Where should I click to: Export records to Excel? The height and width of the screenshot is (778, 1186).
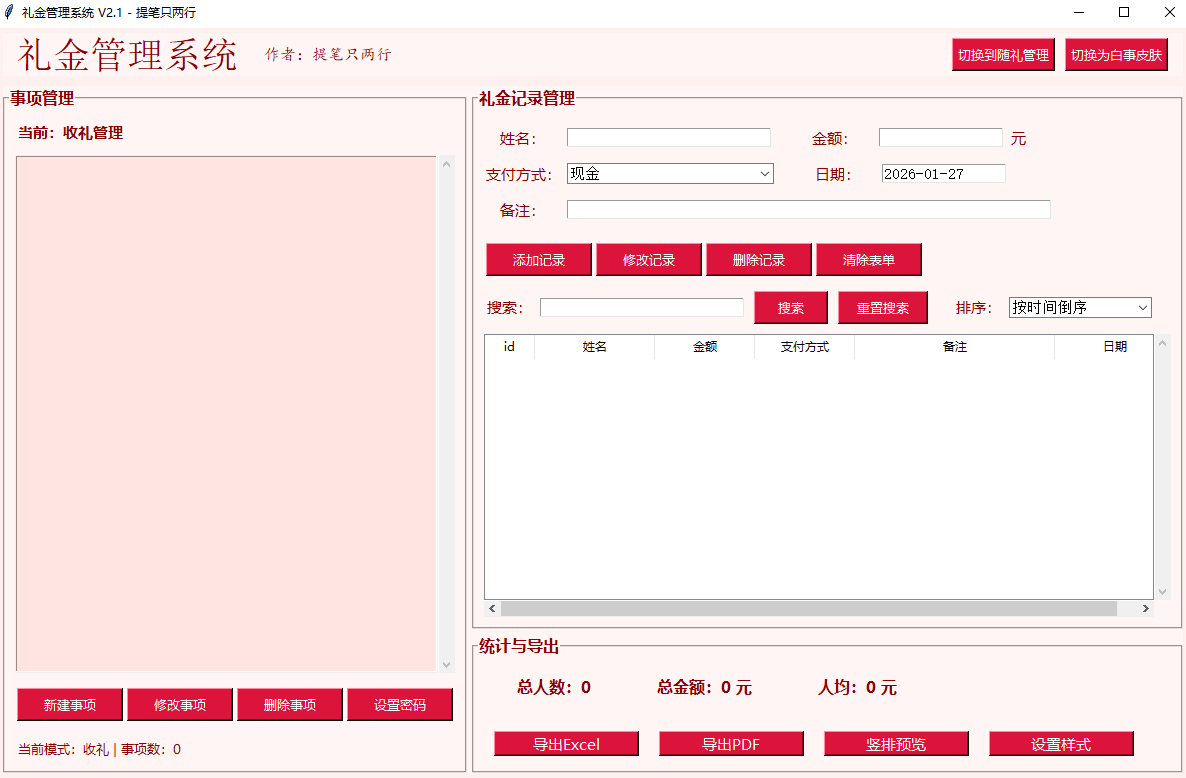[x=566, y=743]
